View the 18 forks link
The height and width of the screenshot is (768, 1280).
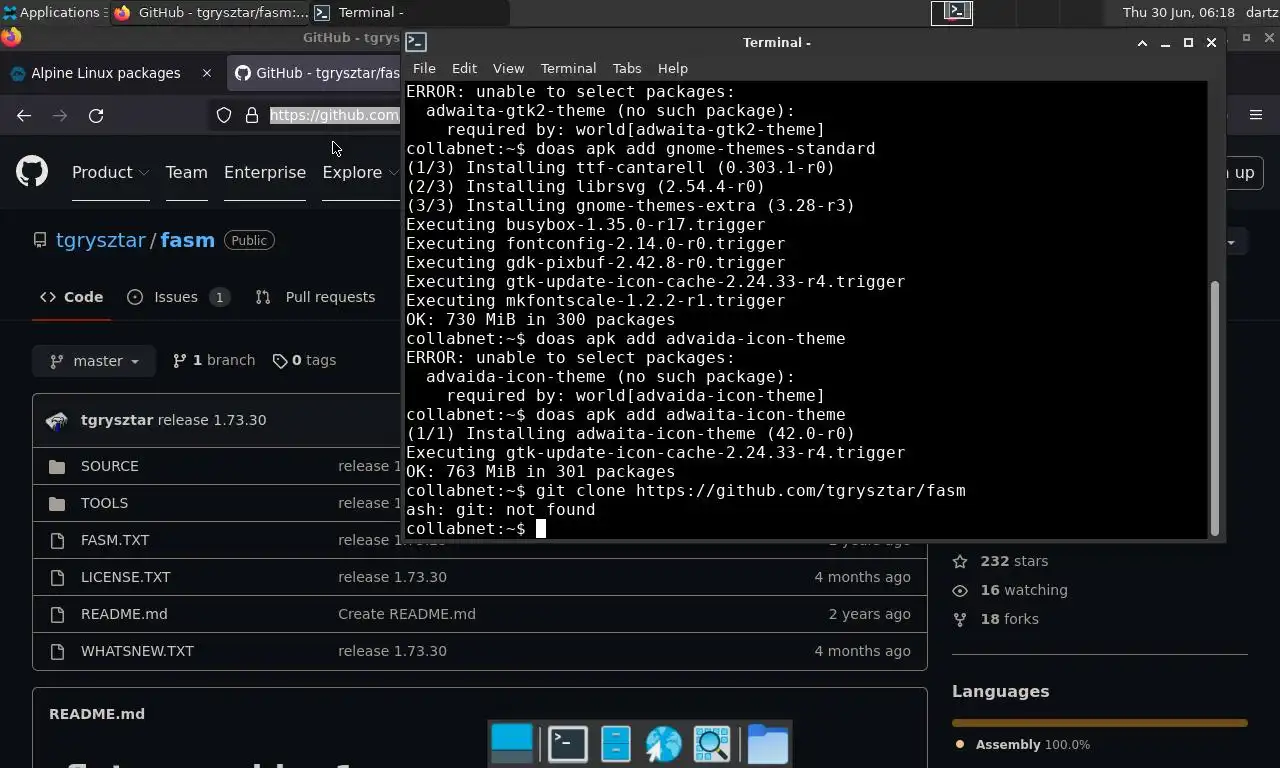pyautogui.click(x=996, y=619)
